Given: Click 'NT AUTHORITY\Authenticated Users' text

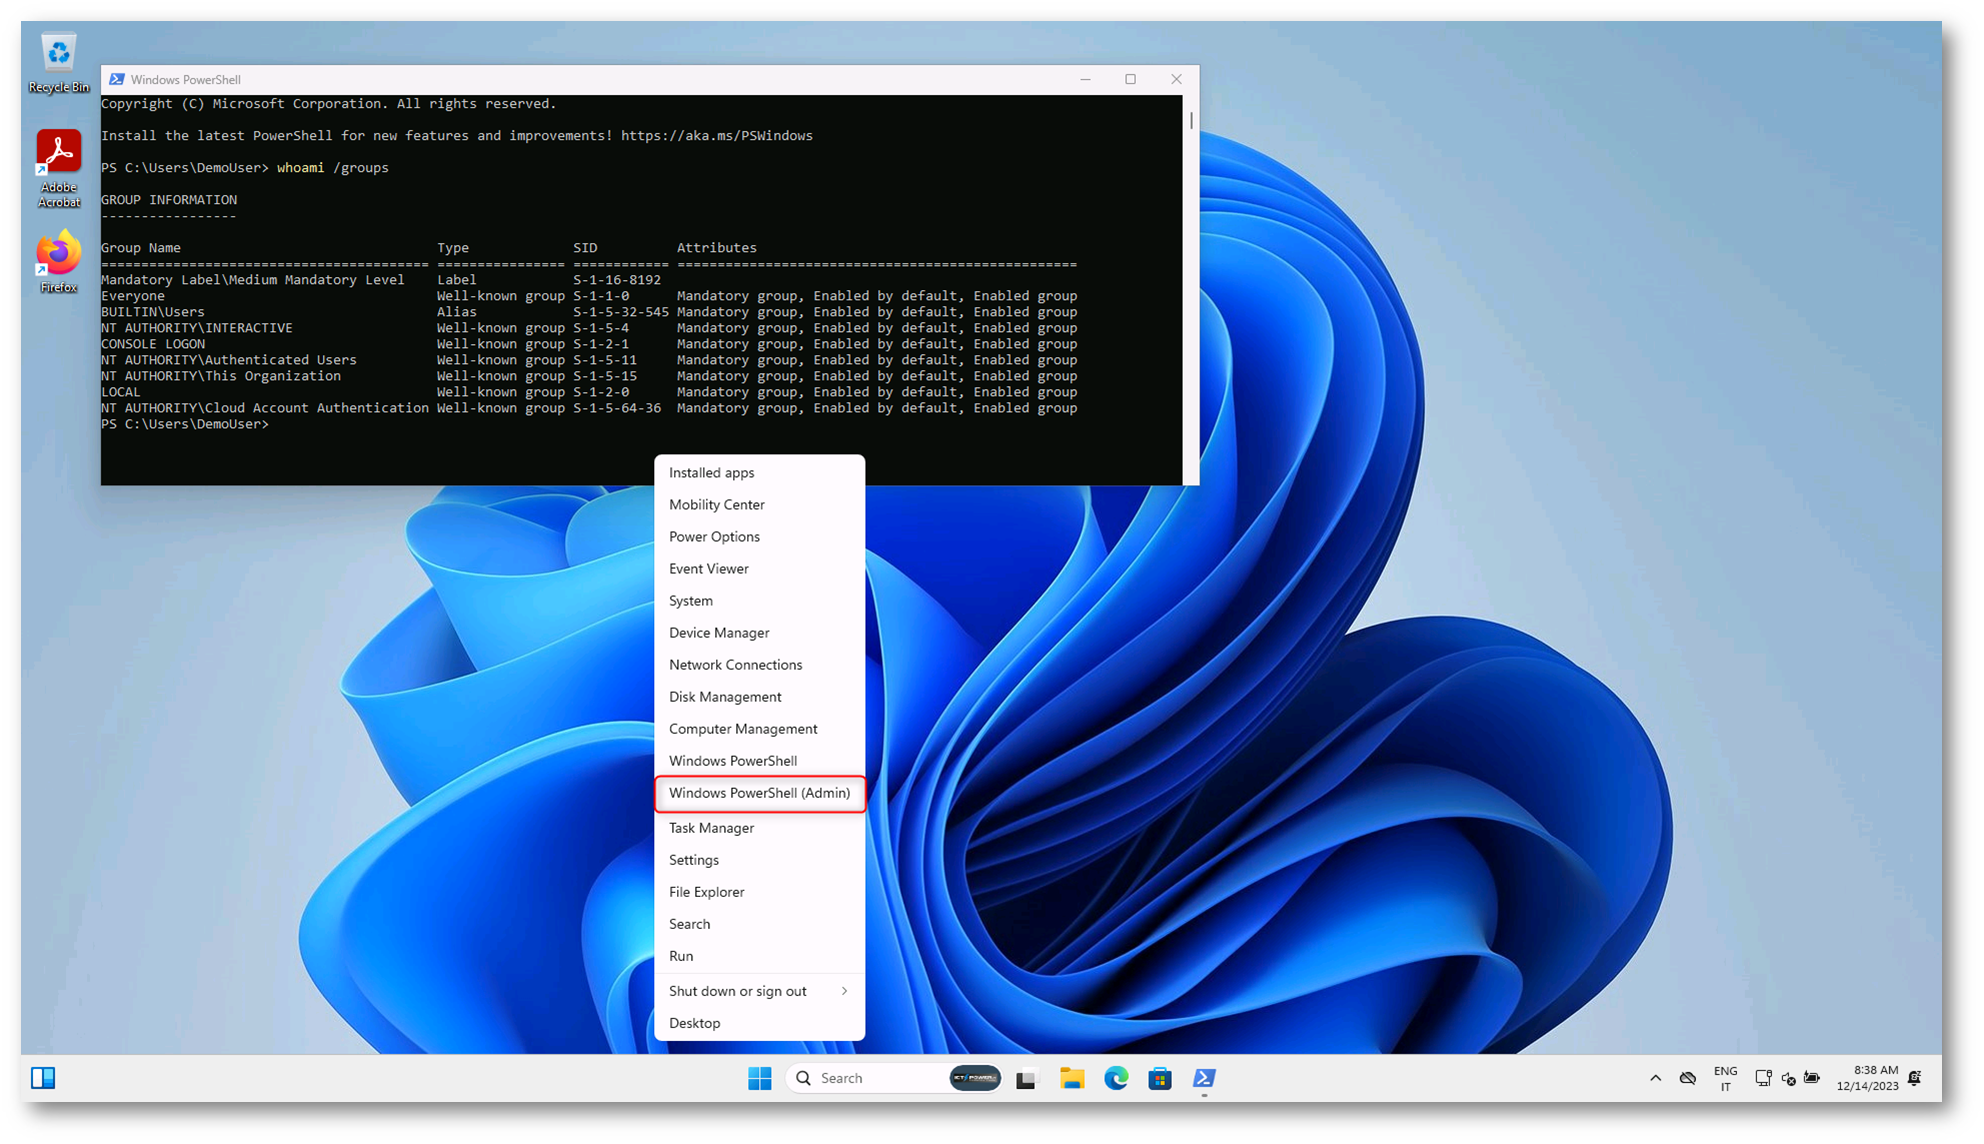Looking at the screenshot, I should (x=228, y=359).
